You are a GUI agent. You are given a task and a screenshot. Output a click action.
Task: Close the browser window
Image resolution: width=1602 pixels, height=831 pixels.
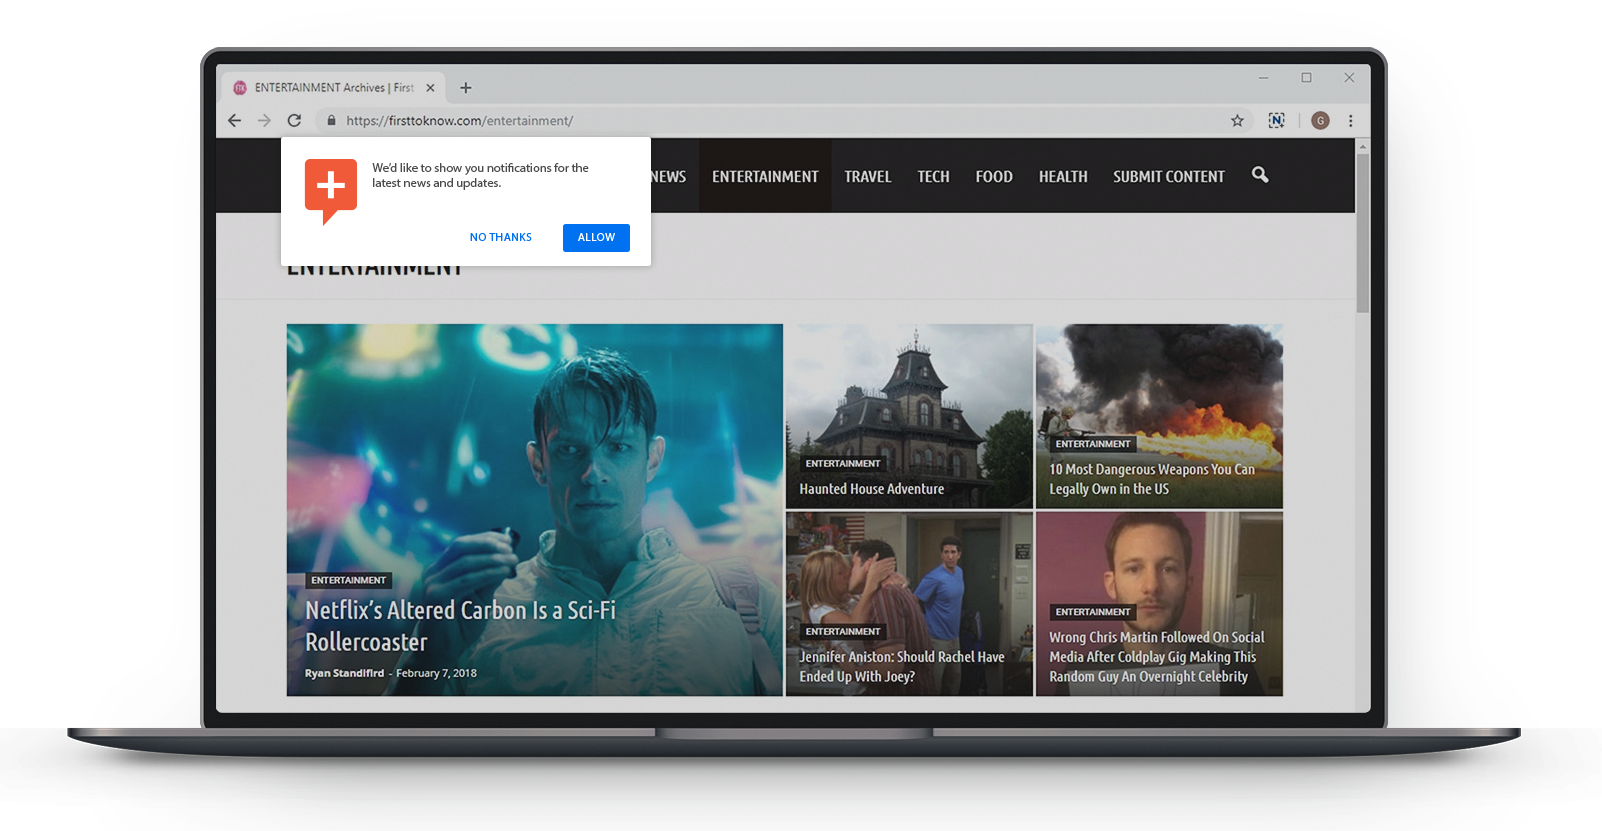click(1349, 77)
